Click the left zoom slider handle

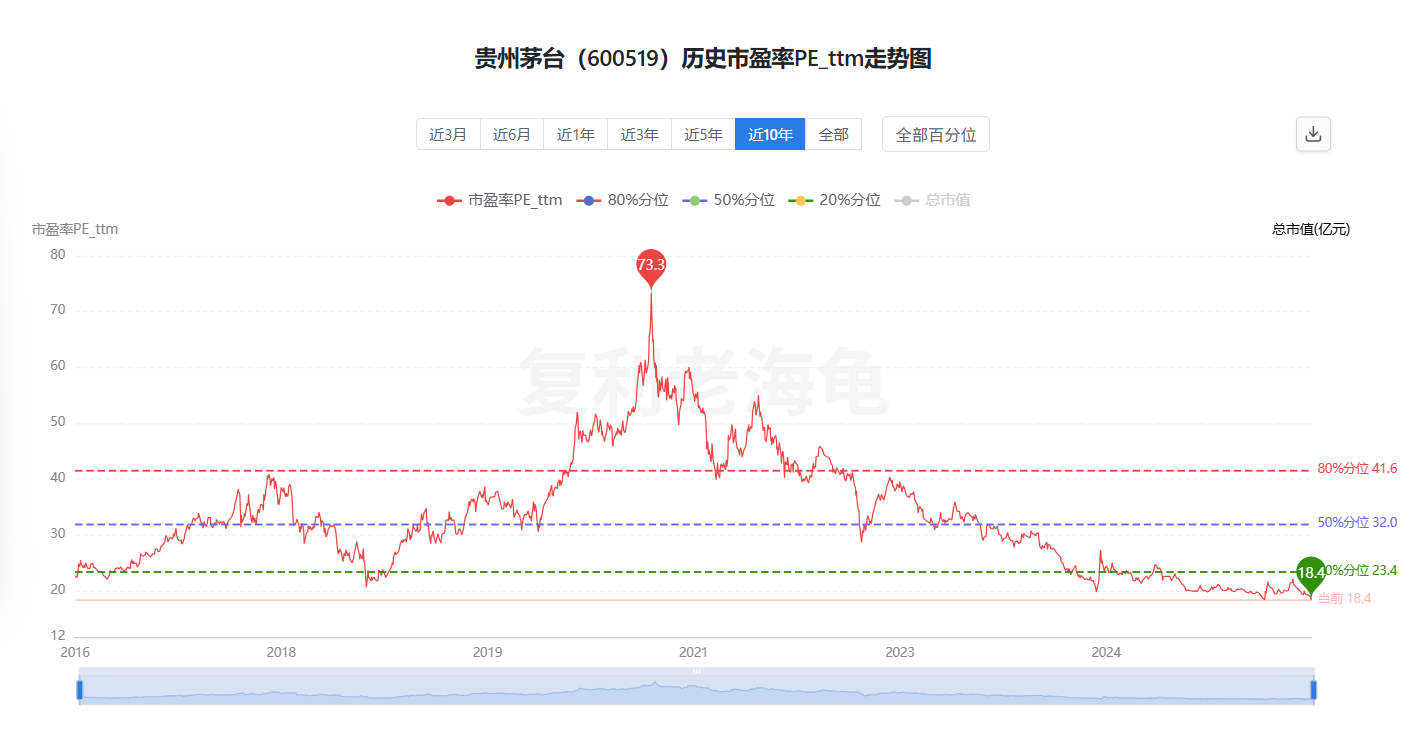(79, 689)
